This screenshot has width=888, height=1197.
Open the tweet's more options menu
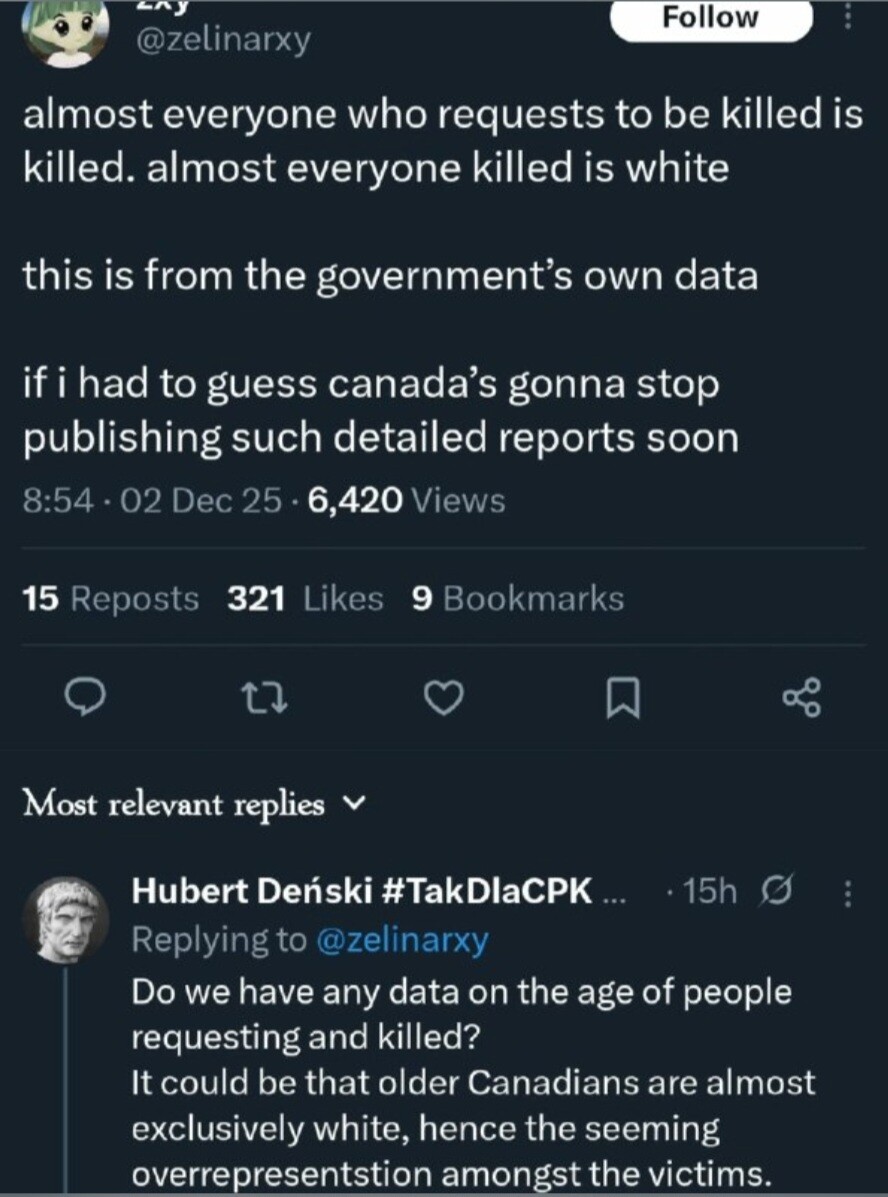849,17
